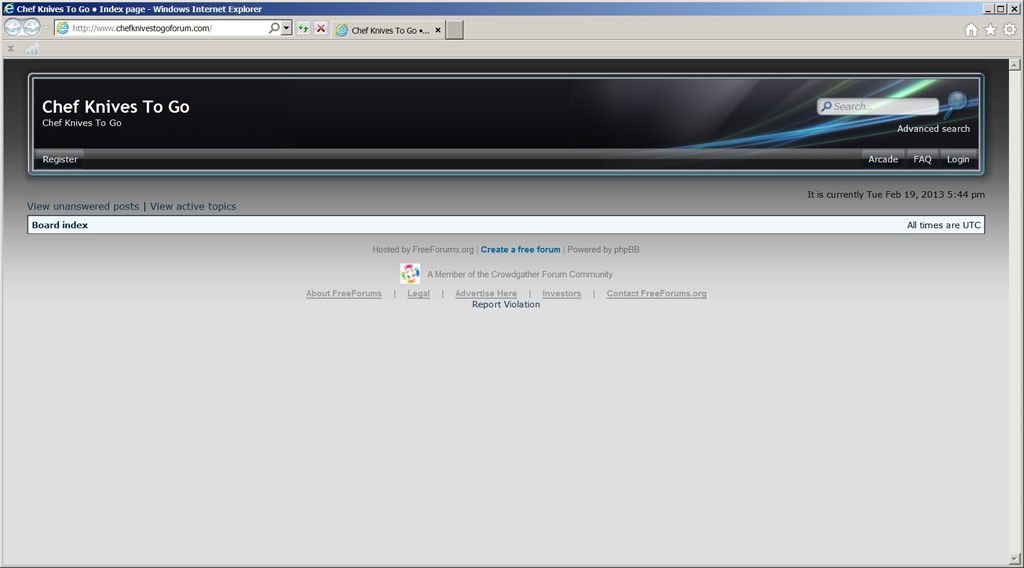
Task: Open the FAQ menu item
Action: (x=922, y=159)
